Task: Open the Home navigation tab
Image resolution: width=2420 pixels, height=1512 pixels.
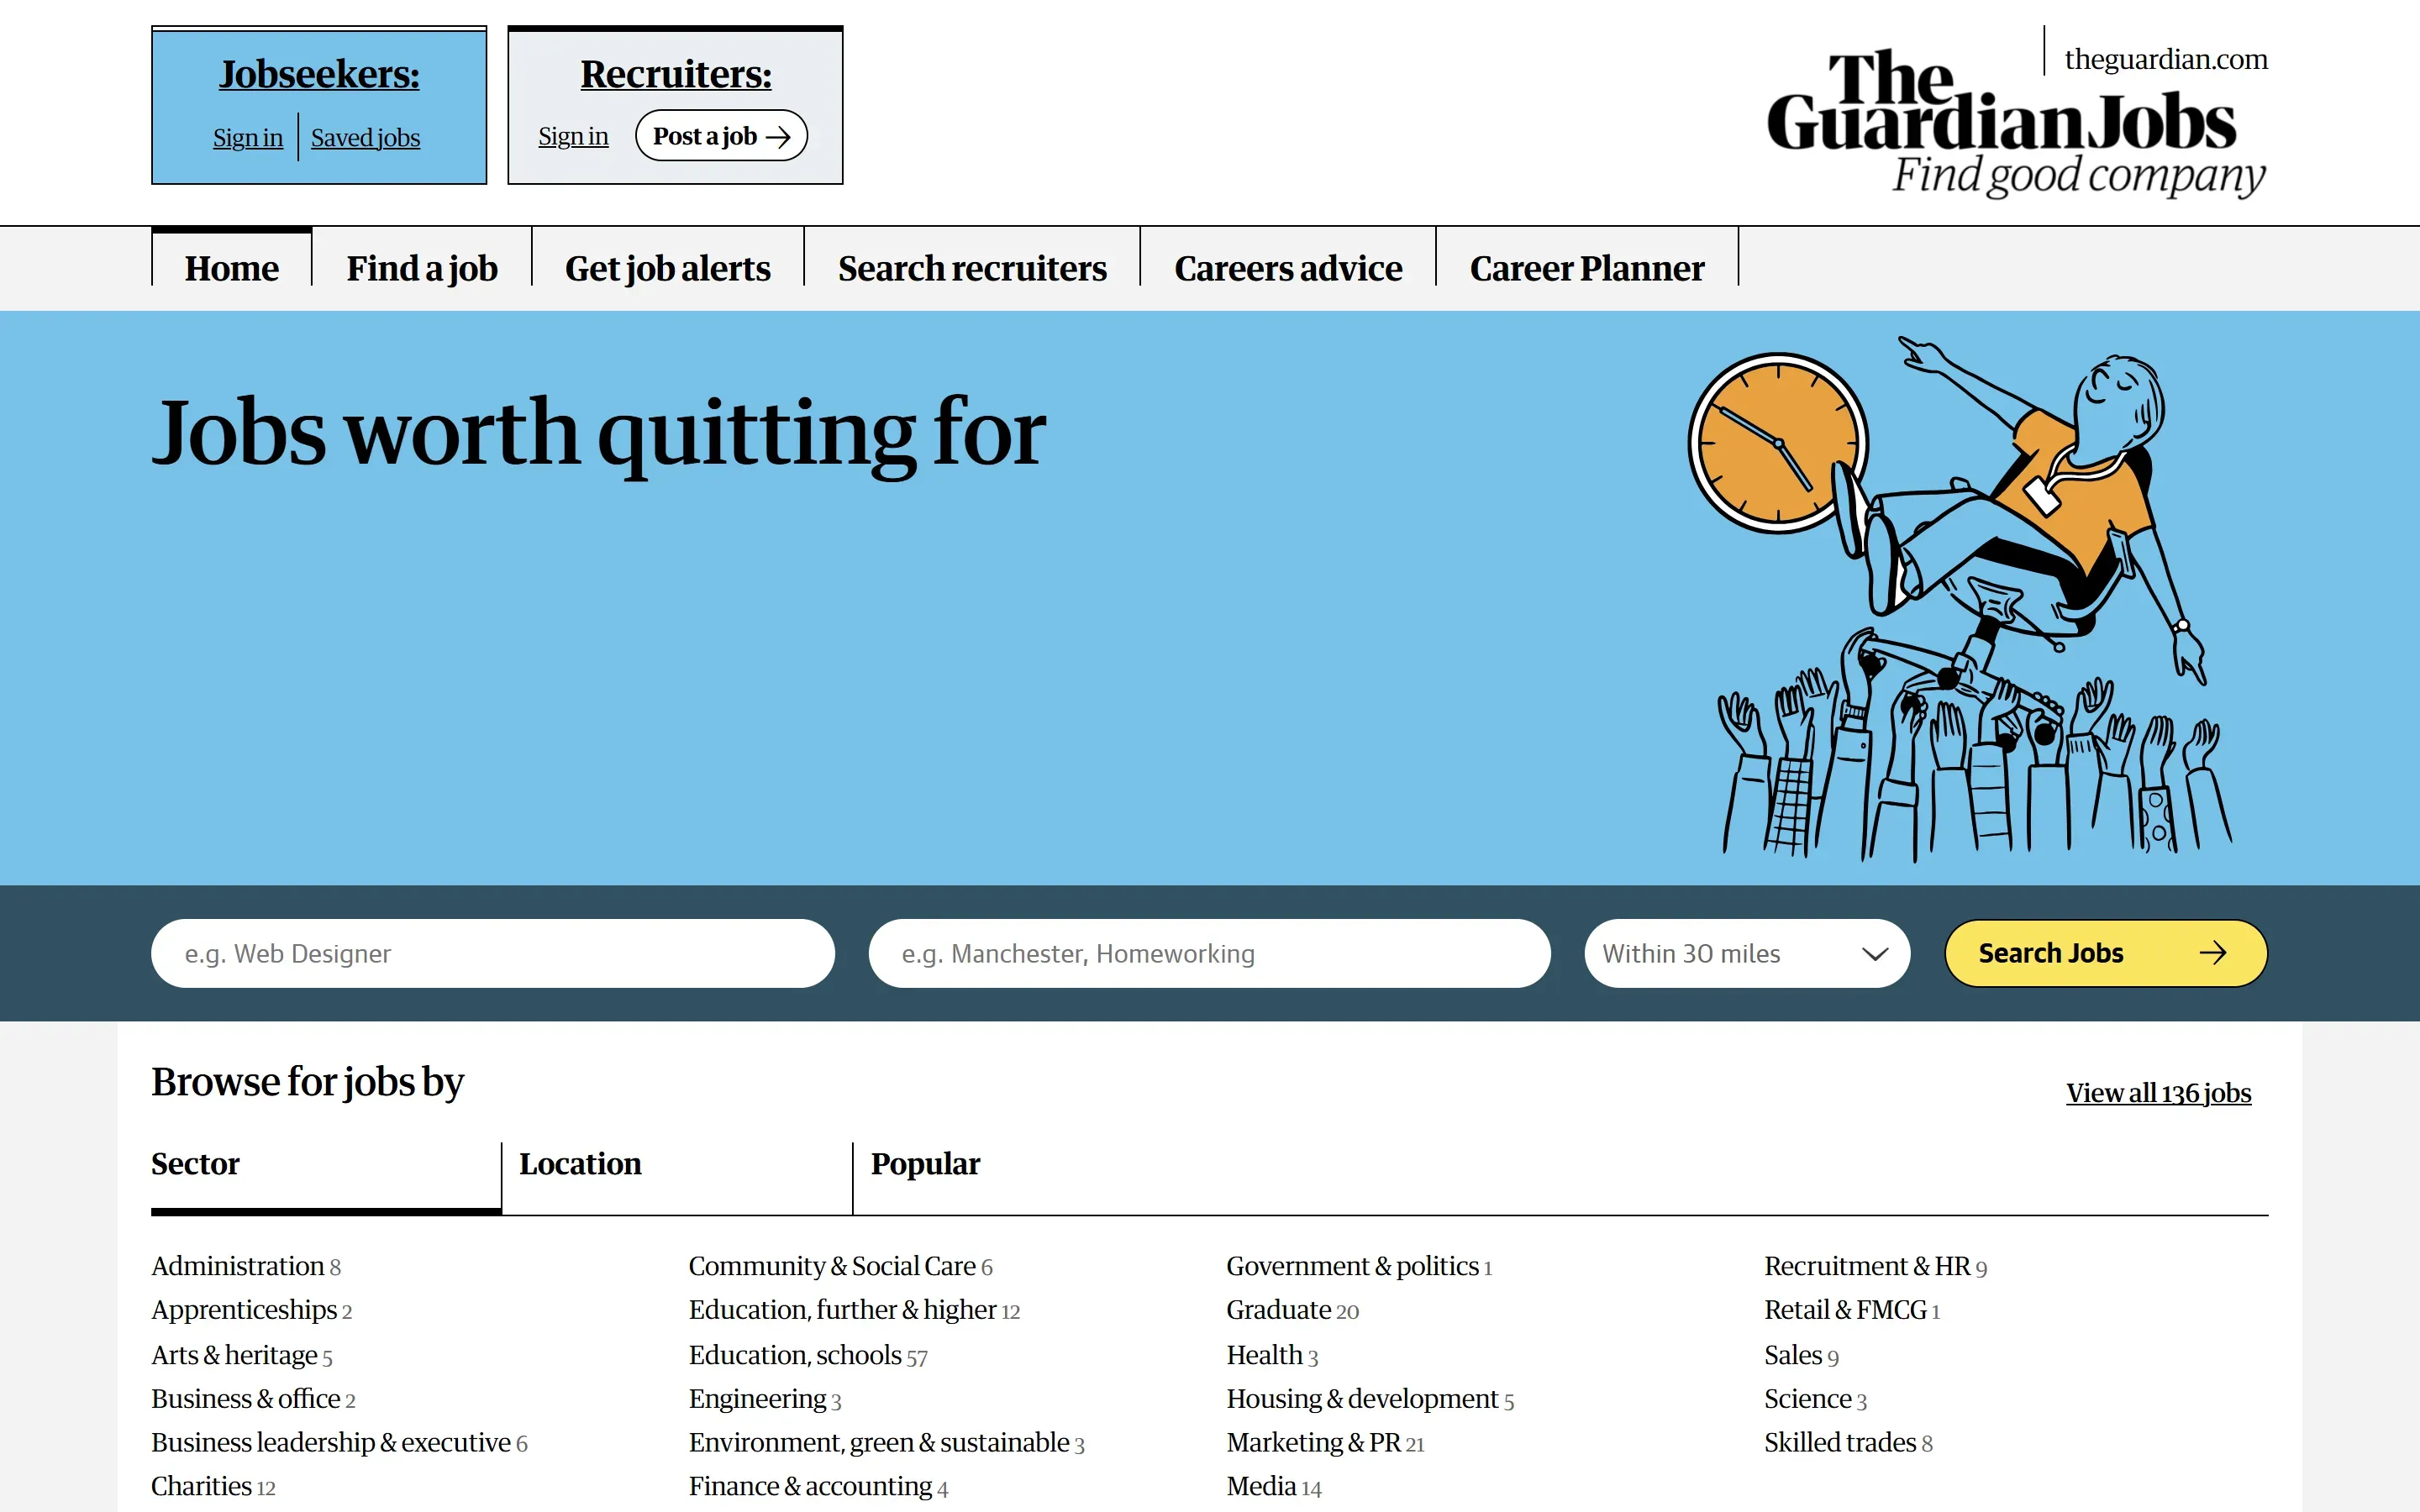Action: [x=232, y=268]
